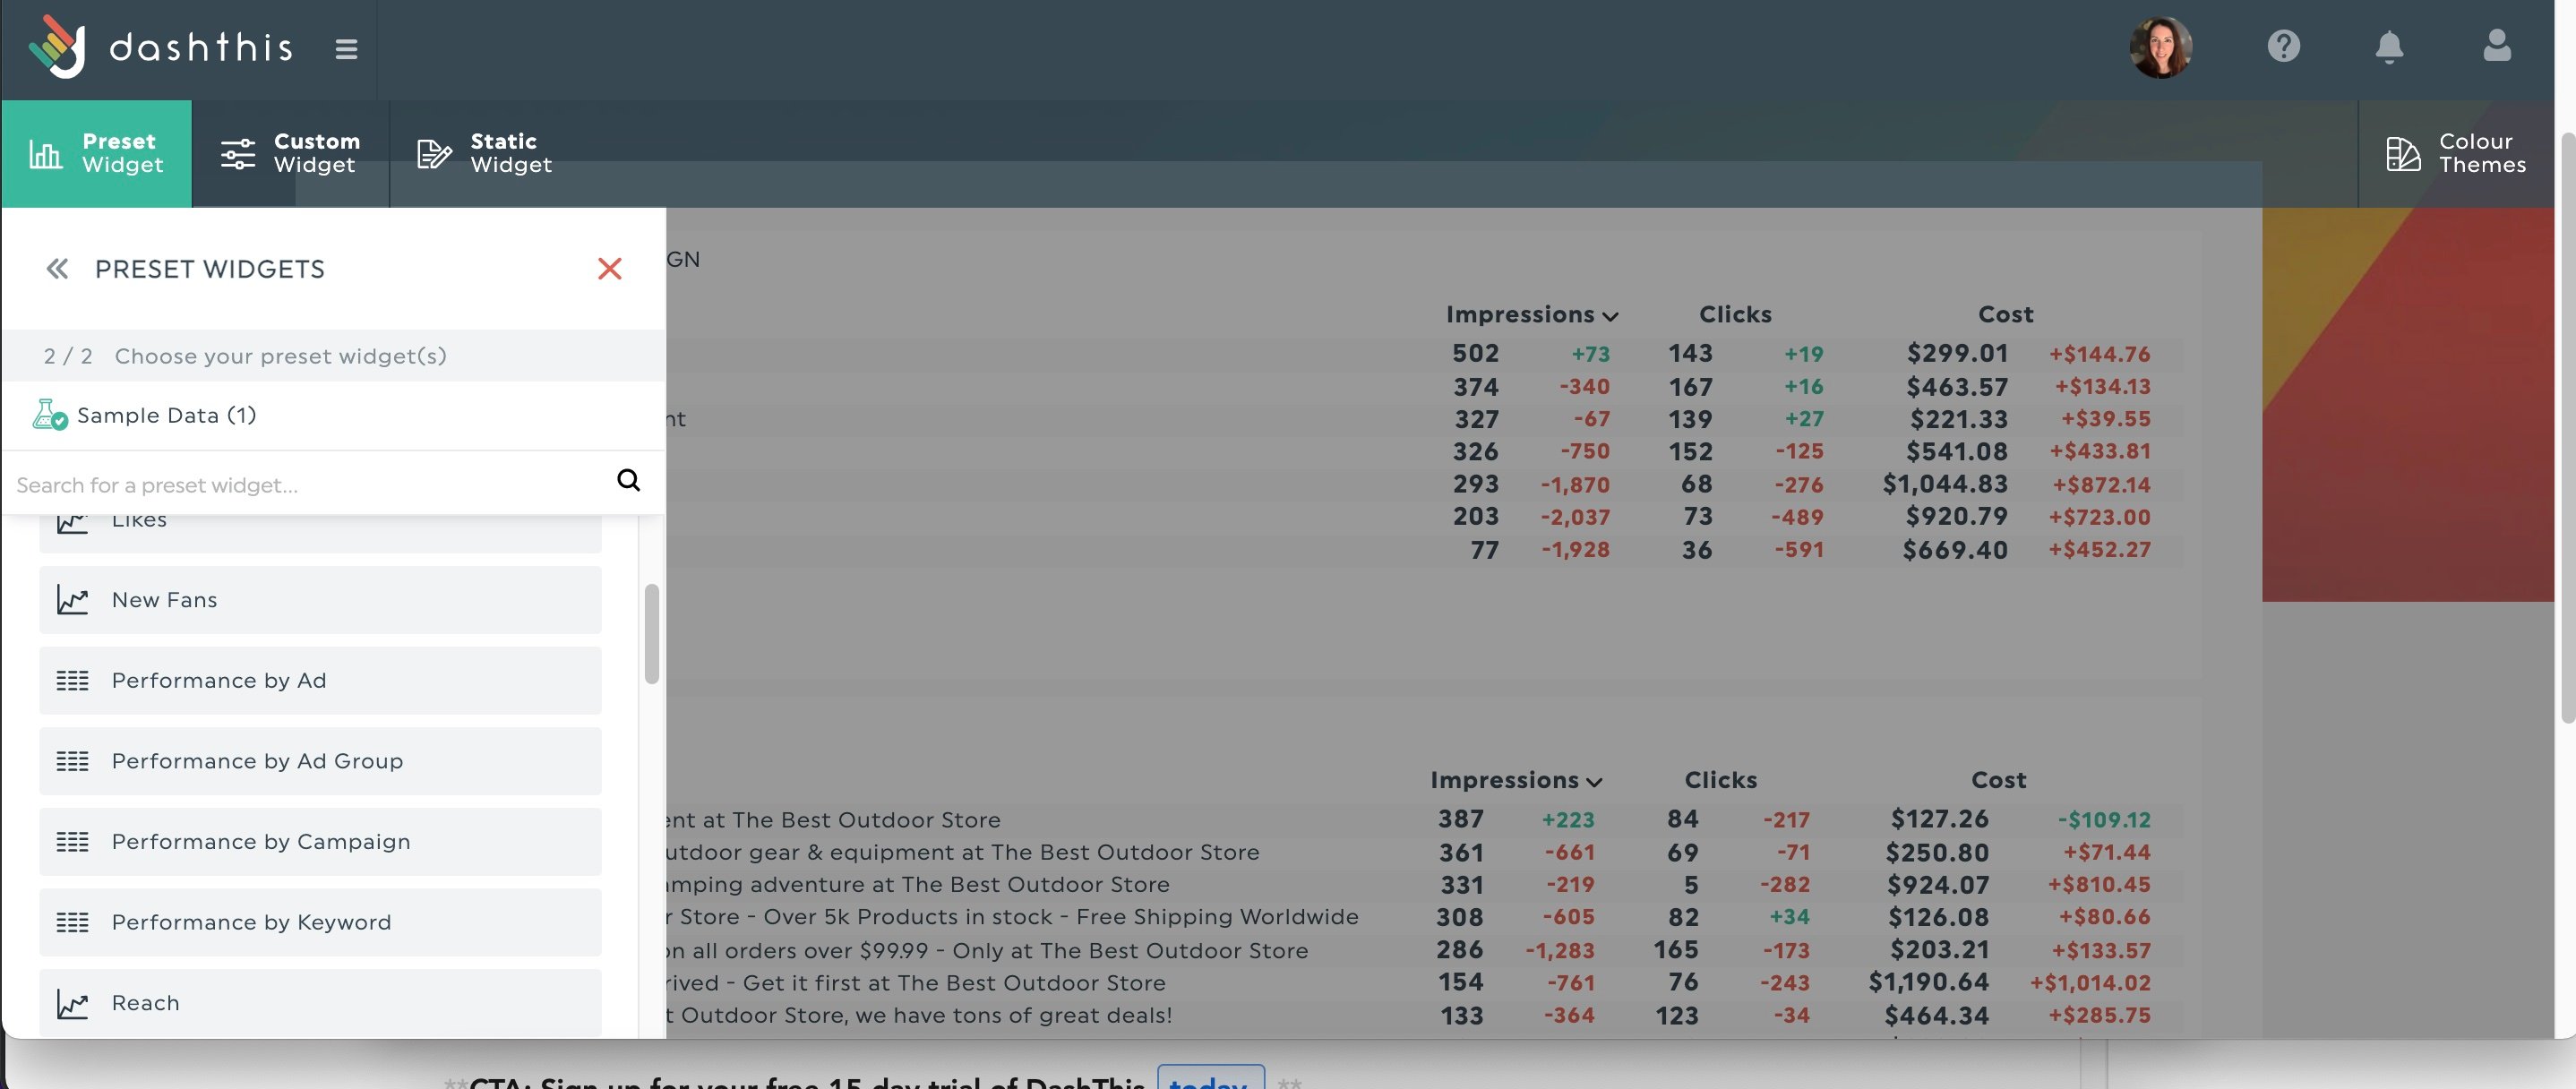
Task: Focus the preset widget search field
Action: pyautogui.click(x=310, y=484)
